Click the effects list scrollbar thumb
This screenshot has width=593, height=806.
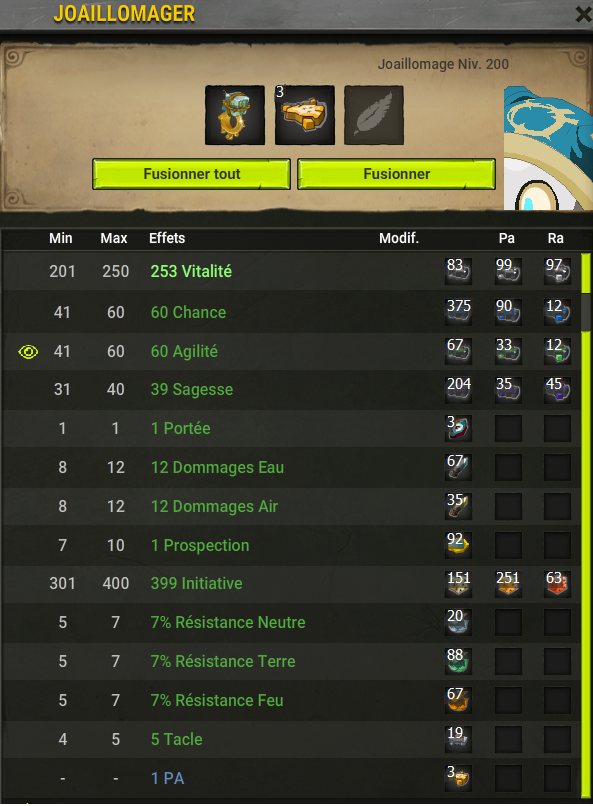point(586,312)
